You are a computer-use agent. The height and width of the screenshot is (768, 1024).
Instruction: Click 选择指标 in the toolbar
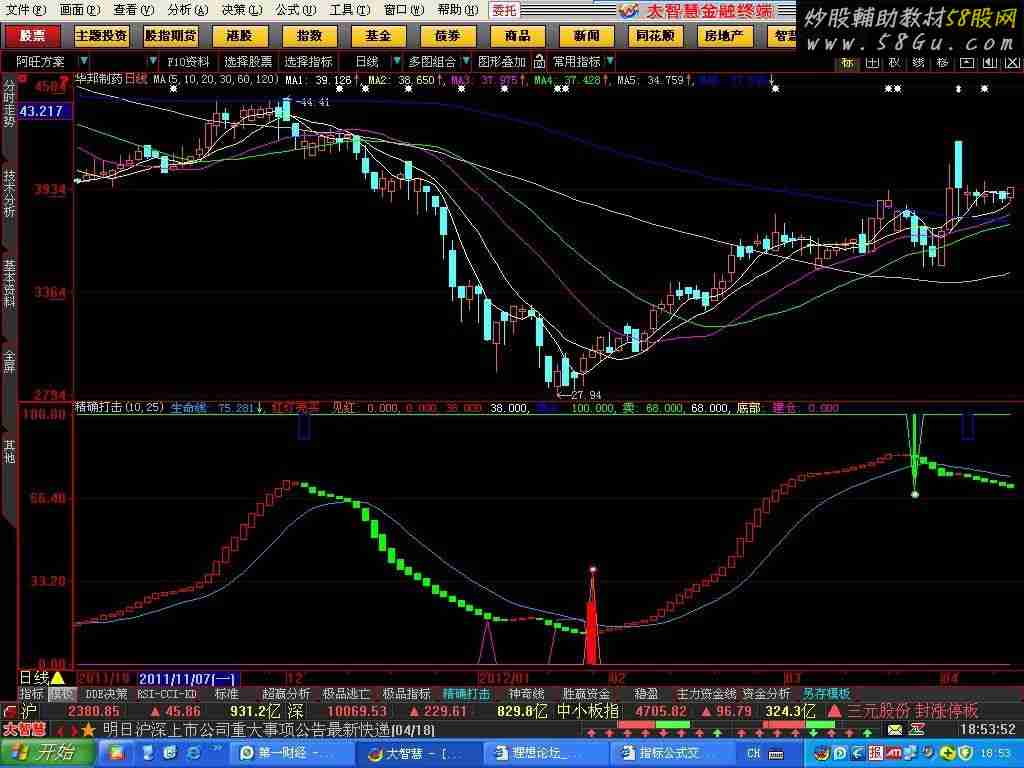click(x=308, y=61)
